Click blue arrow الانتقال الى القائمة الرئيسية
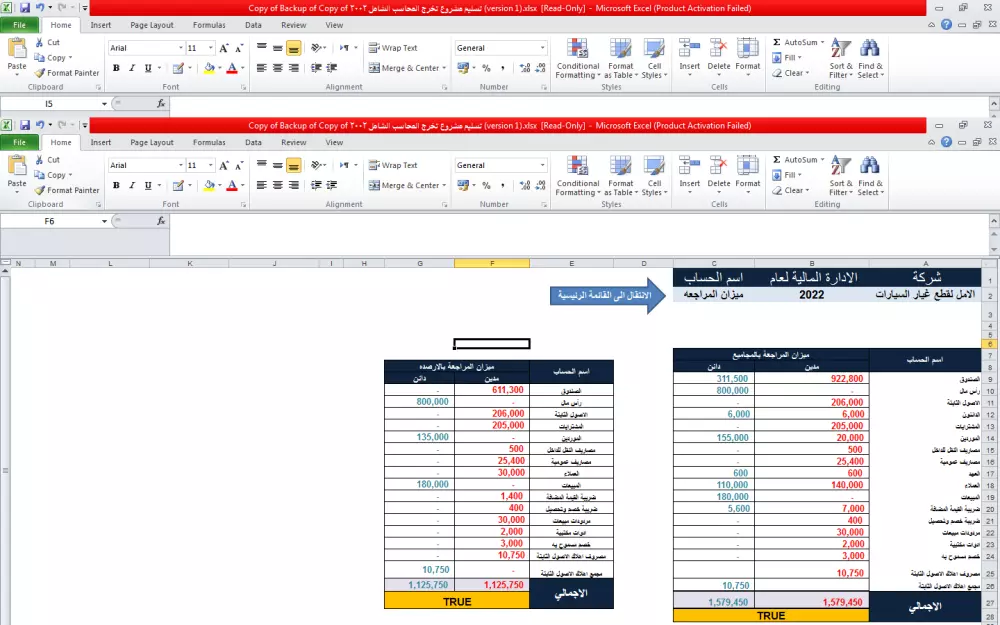The image size is (1000, 625). point(608,295)
